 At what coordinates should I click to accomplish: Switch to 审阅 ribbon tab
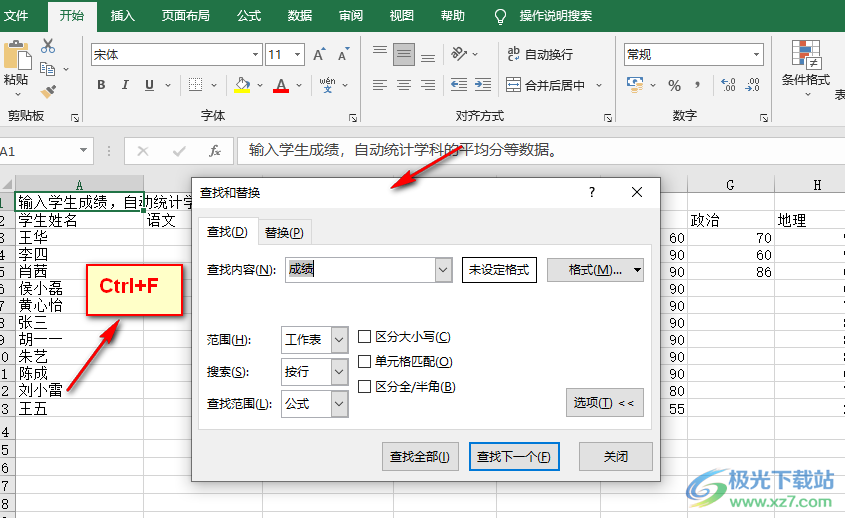pyautogui.click(x=351, y=16)
